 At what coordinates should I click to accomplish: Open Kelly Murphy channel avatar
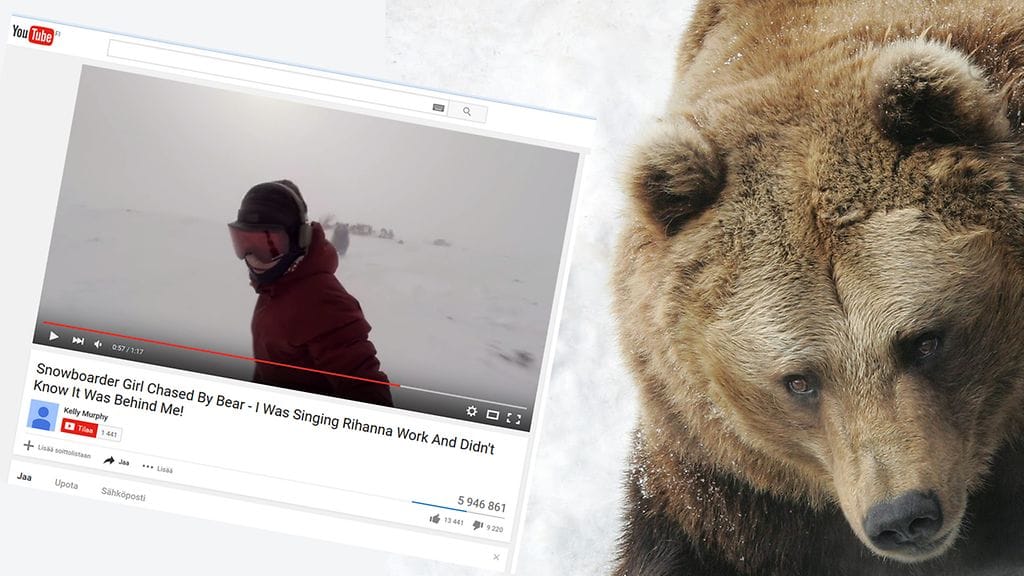pos(43,415)
